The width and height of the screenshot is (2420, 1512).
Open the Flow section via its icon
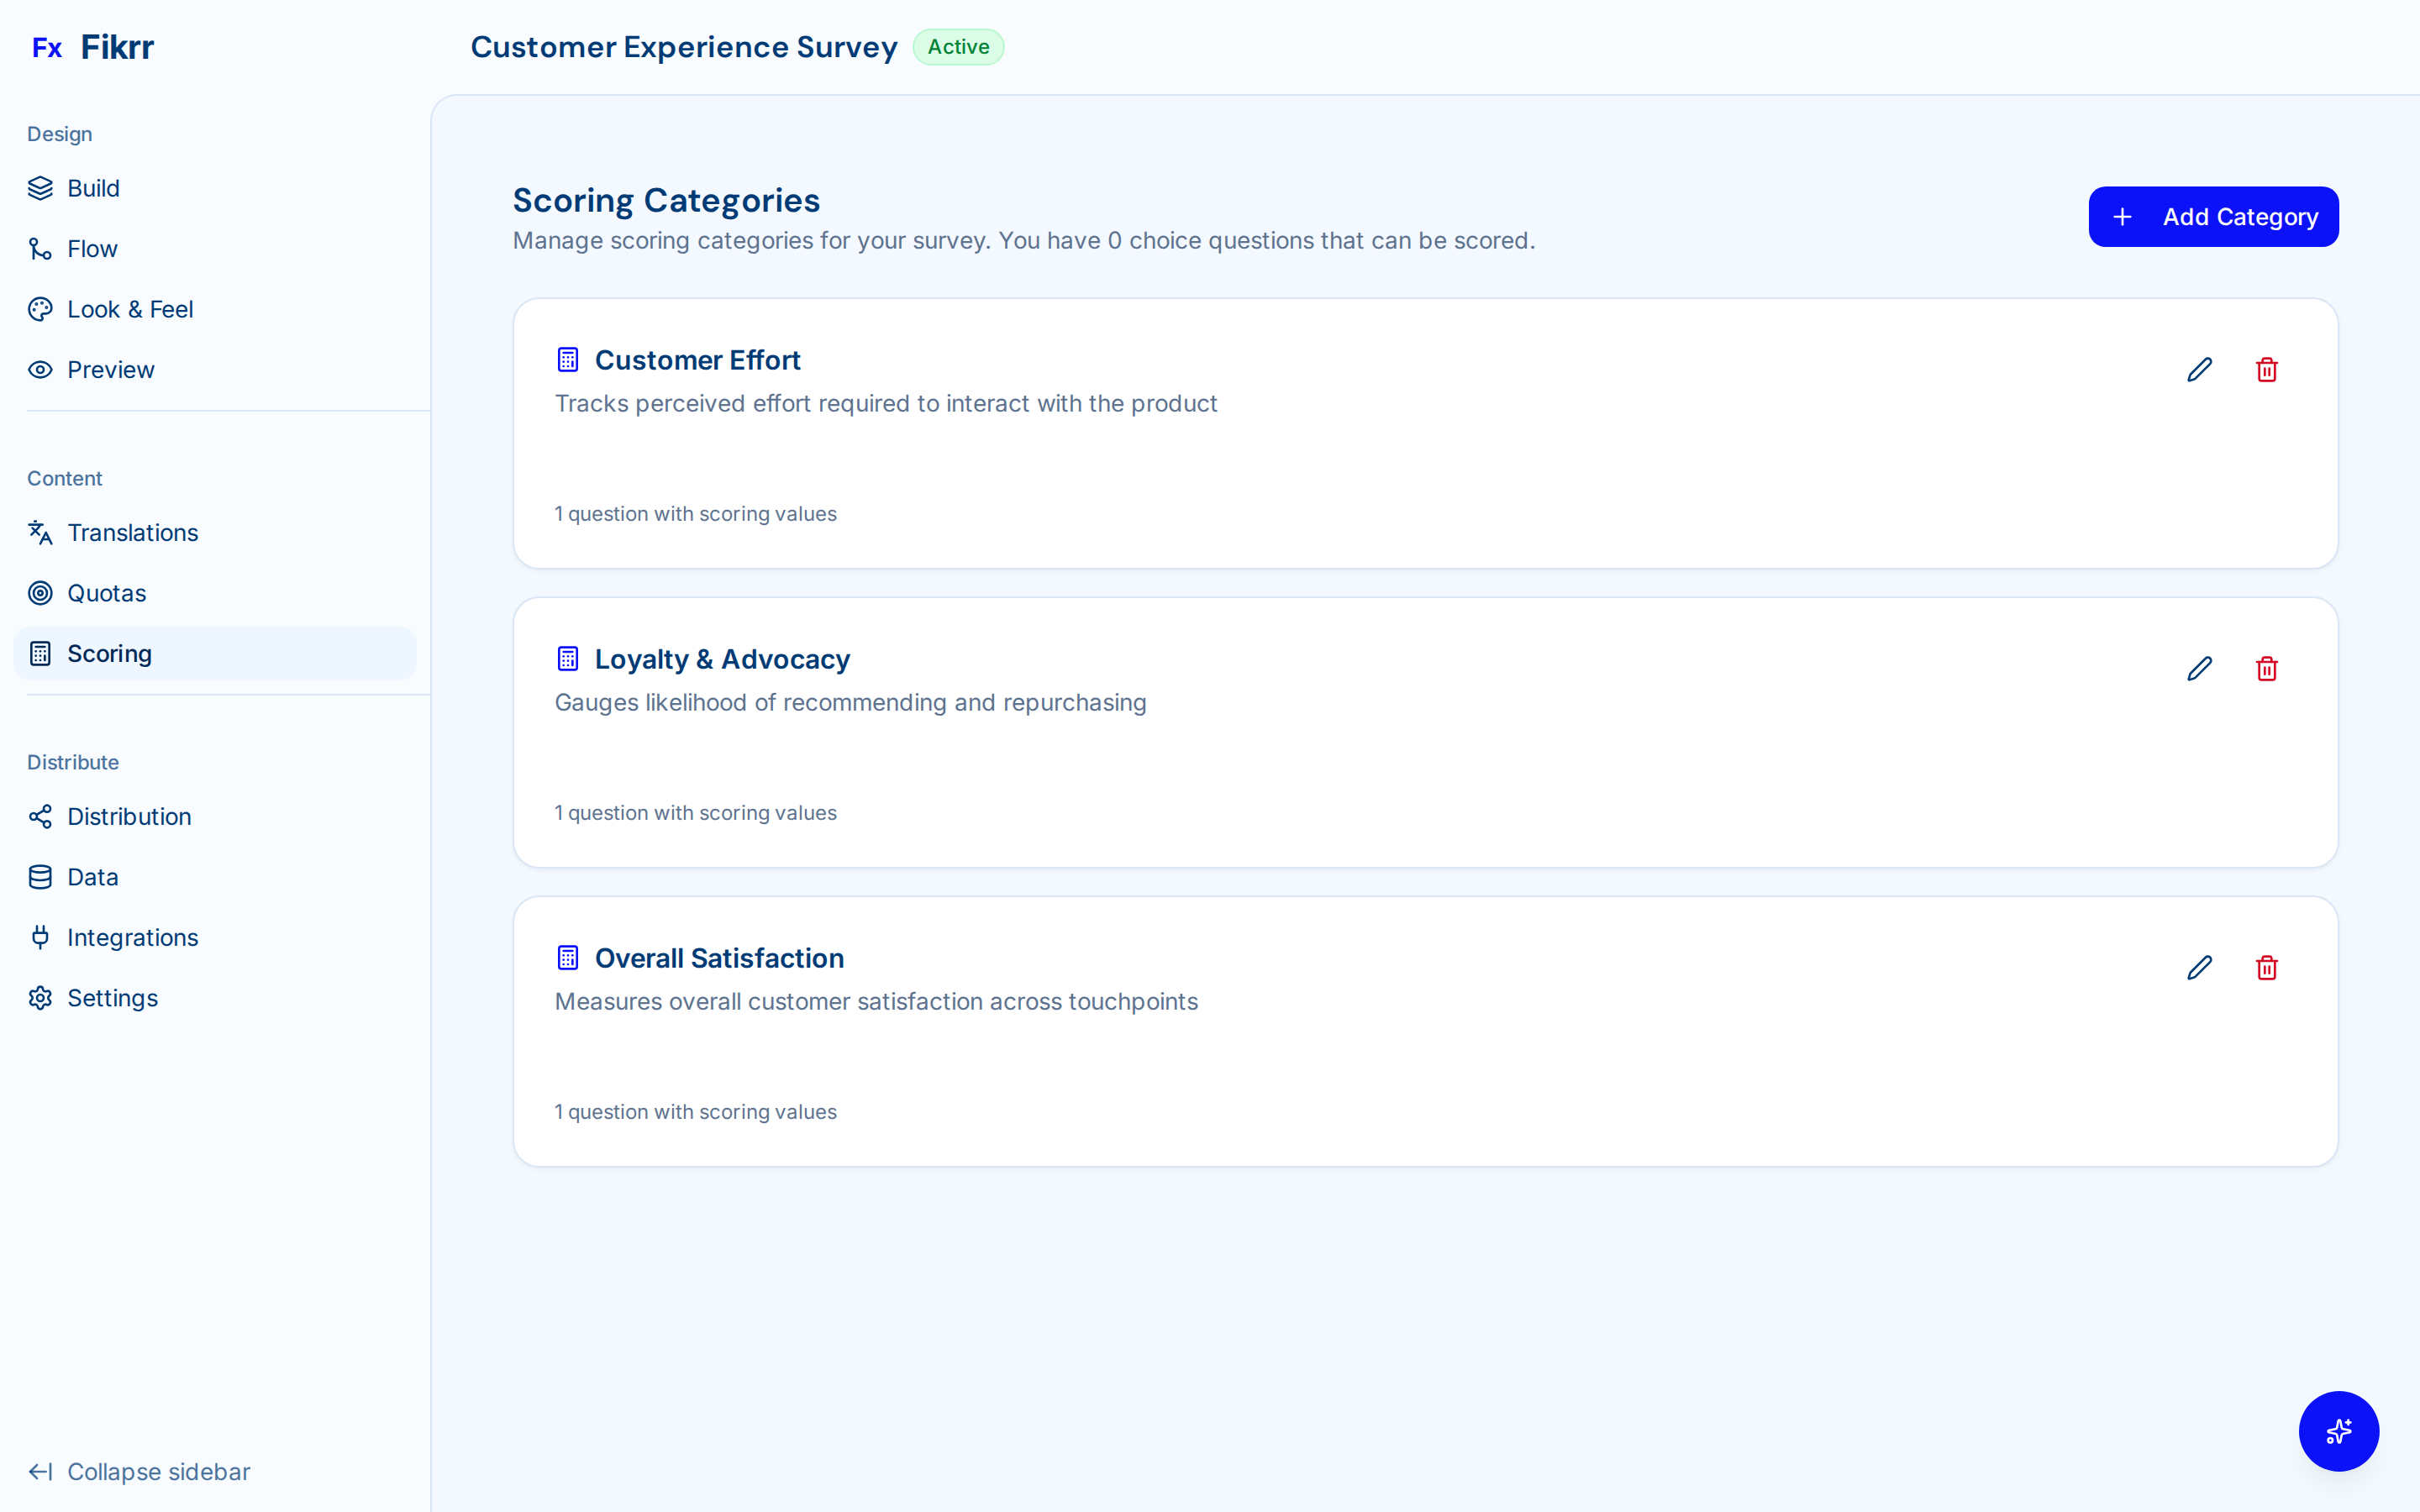pyautogui.click(x=40, y=248)
